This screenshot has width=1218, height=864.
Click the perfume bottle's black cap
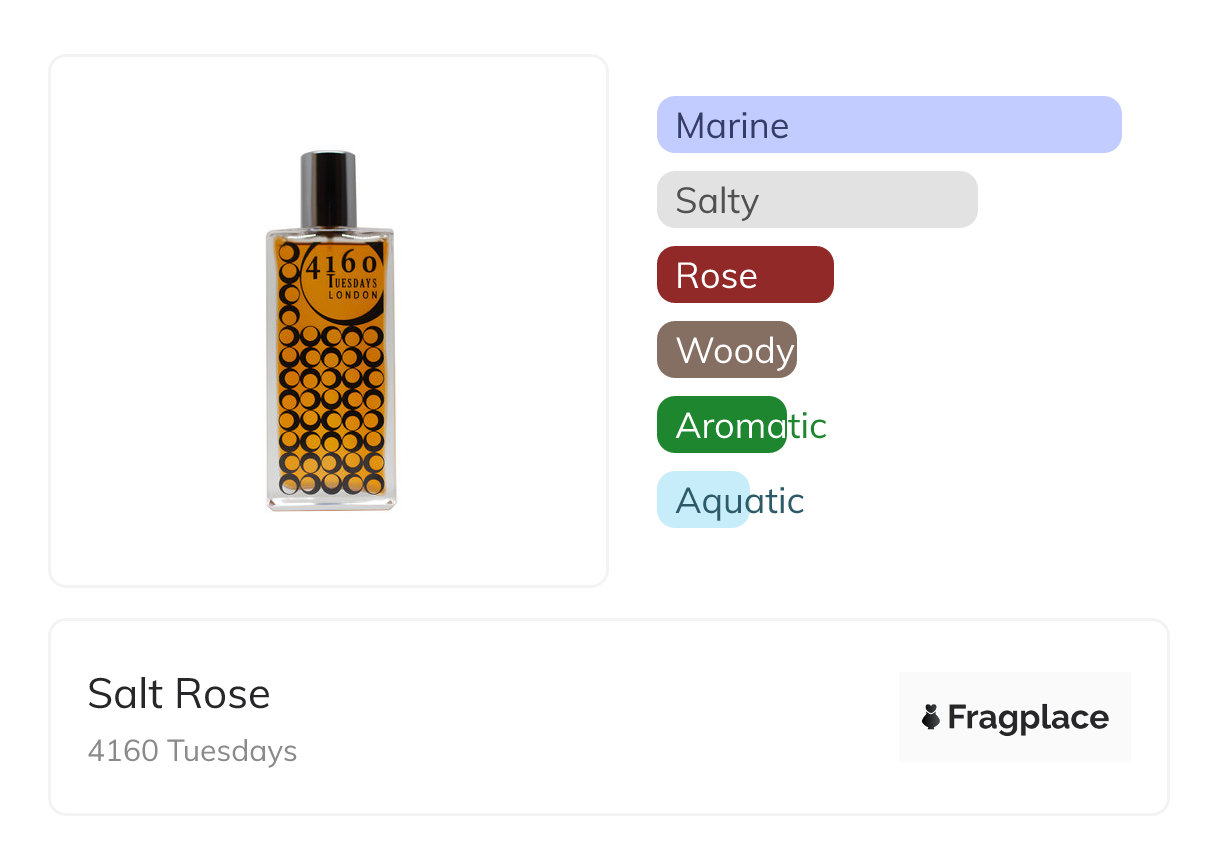pyautogui.click(x=329, y=187)
